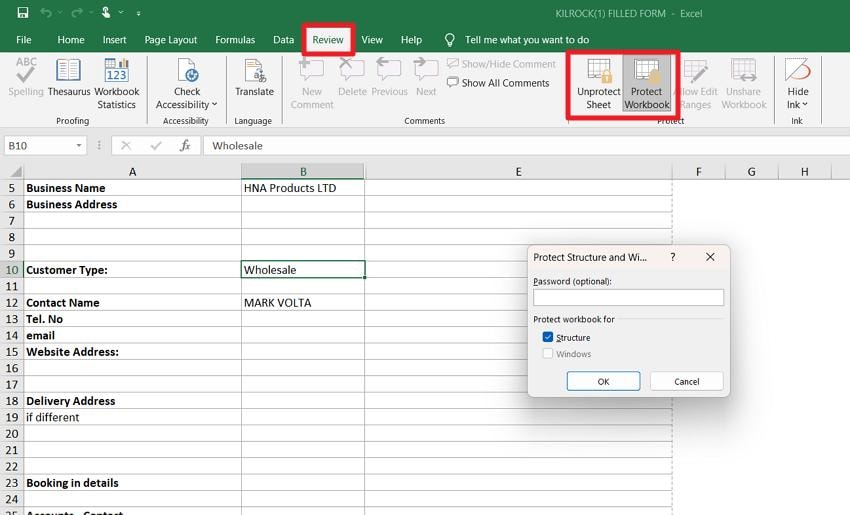Open the Page Layout tab
The height and width of the screenshot is (515, 850).
tap(171, 40)
